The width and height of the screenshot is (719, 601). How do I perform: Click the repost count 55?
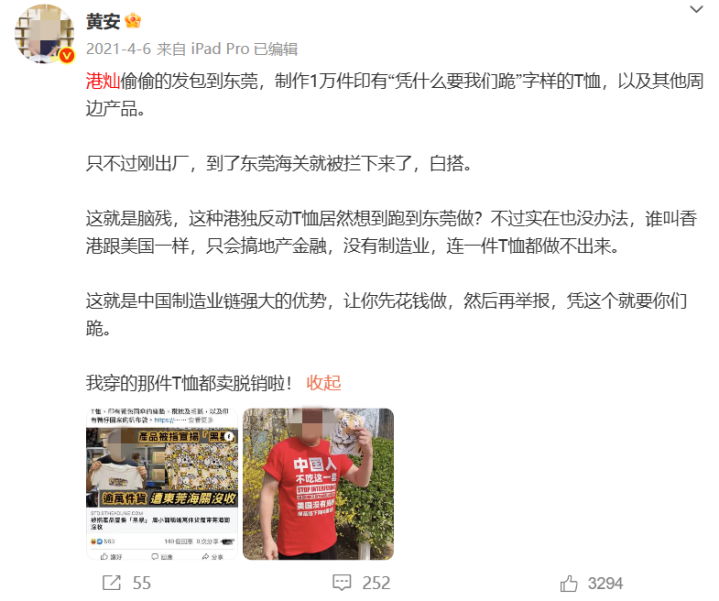click(142, 583)
